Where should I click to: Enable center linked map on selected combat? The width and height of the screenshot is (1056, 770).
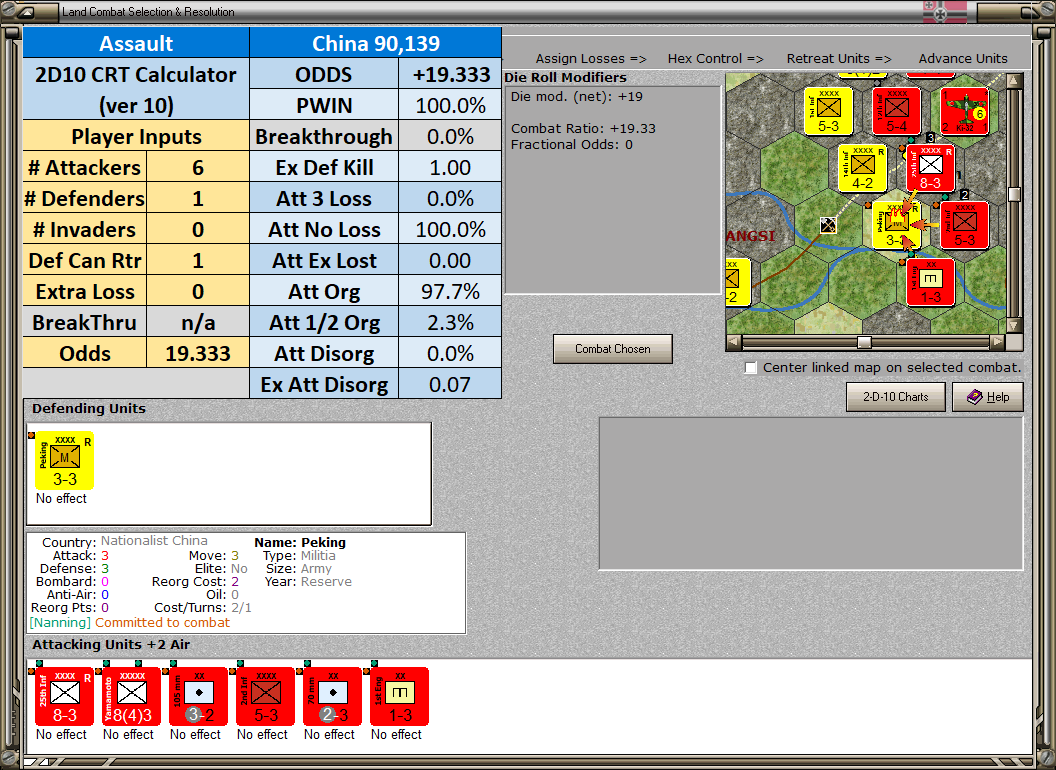(x=751, y=368)
